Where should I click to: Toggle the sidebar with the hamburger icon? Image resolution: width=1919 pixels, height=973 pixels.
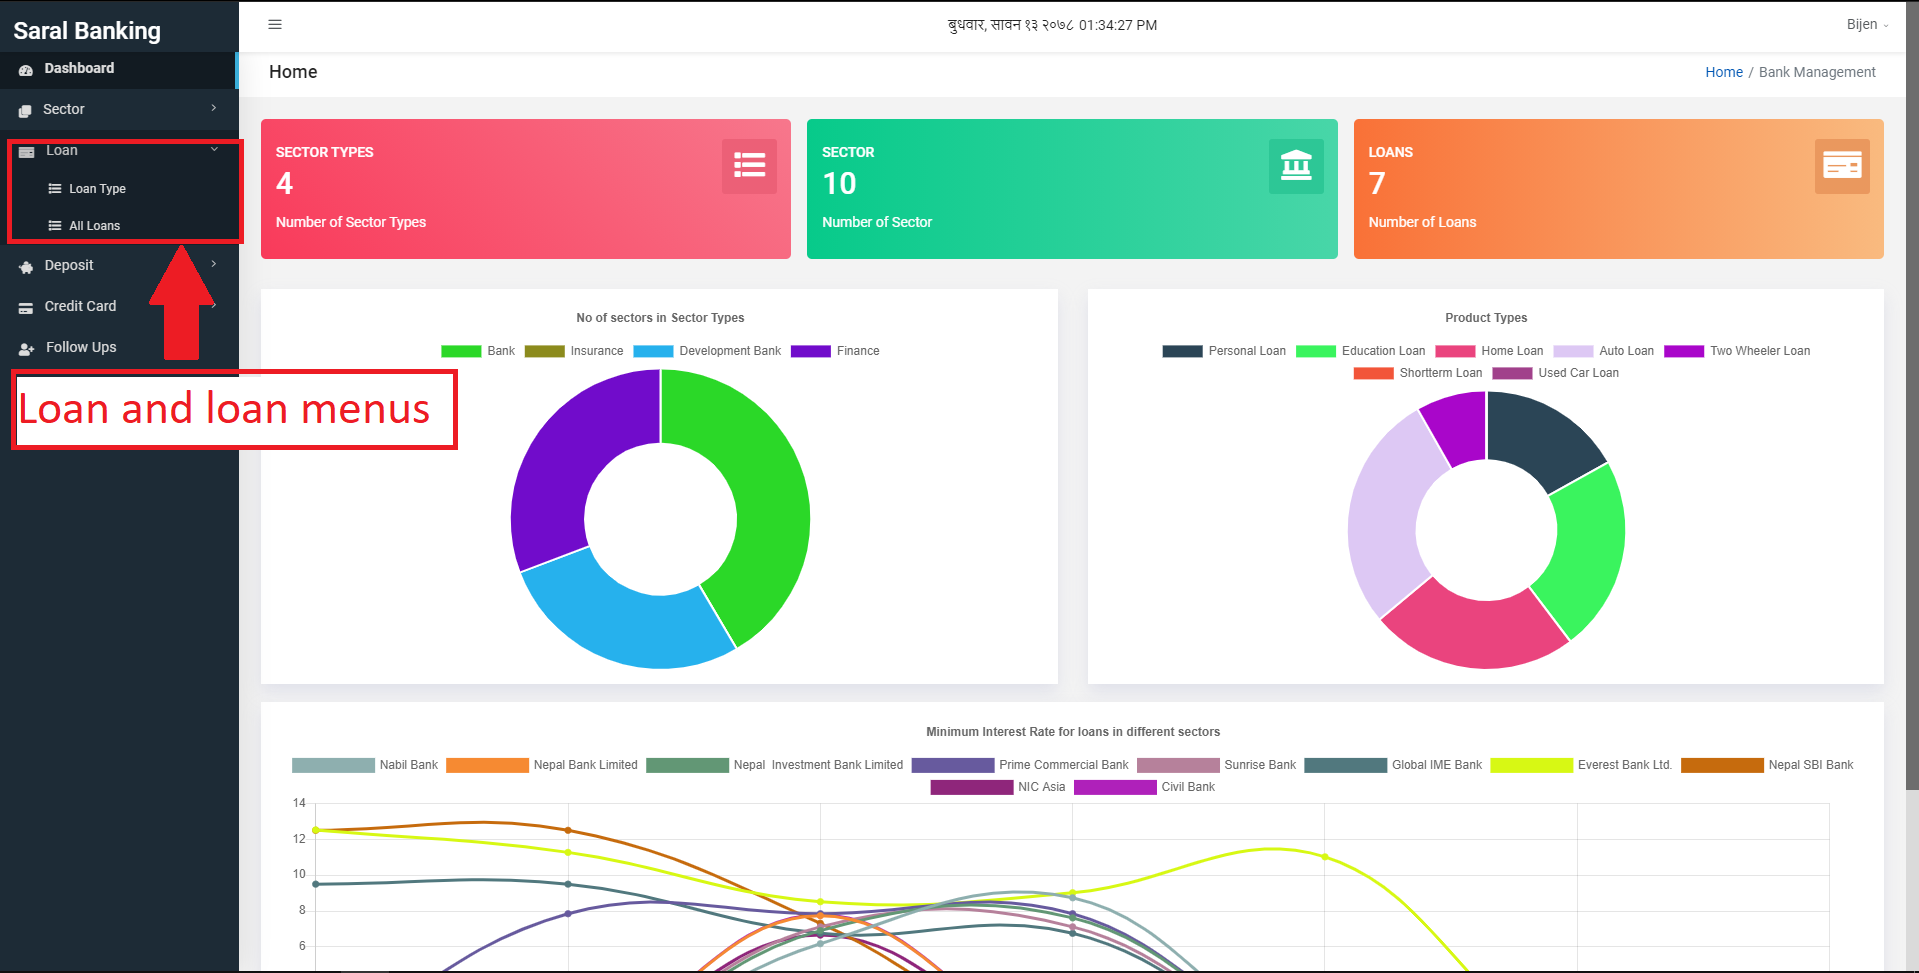275,25
